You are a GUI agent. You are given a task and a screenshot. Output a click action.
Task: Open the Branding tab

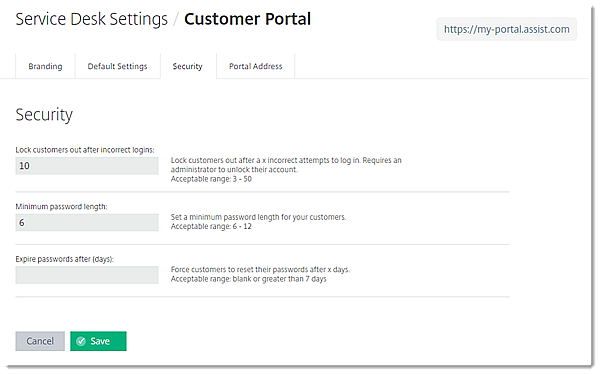pos(45,66)
